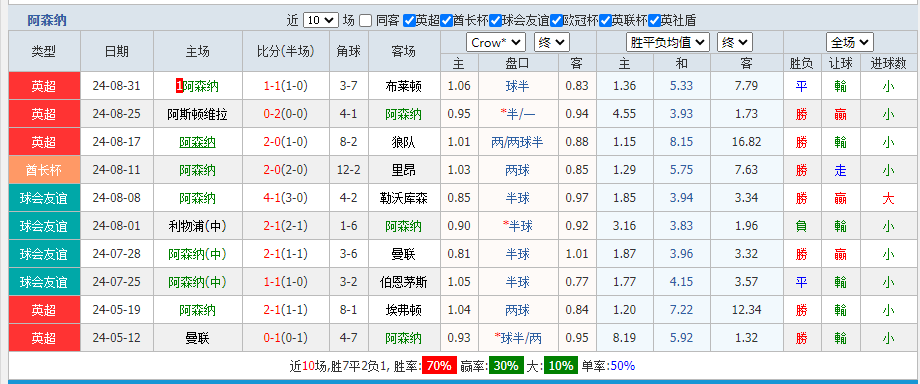Click the 酋长杯 type label on 24-08-11 row
The width and height of the screenshot is (920, 384).
(x=44, y=170)
